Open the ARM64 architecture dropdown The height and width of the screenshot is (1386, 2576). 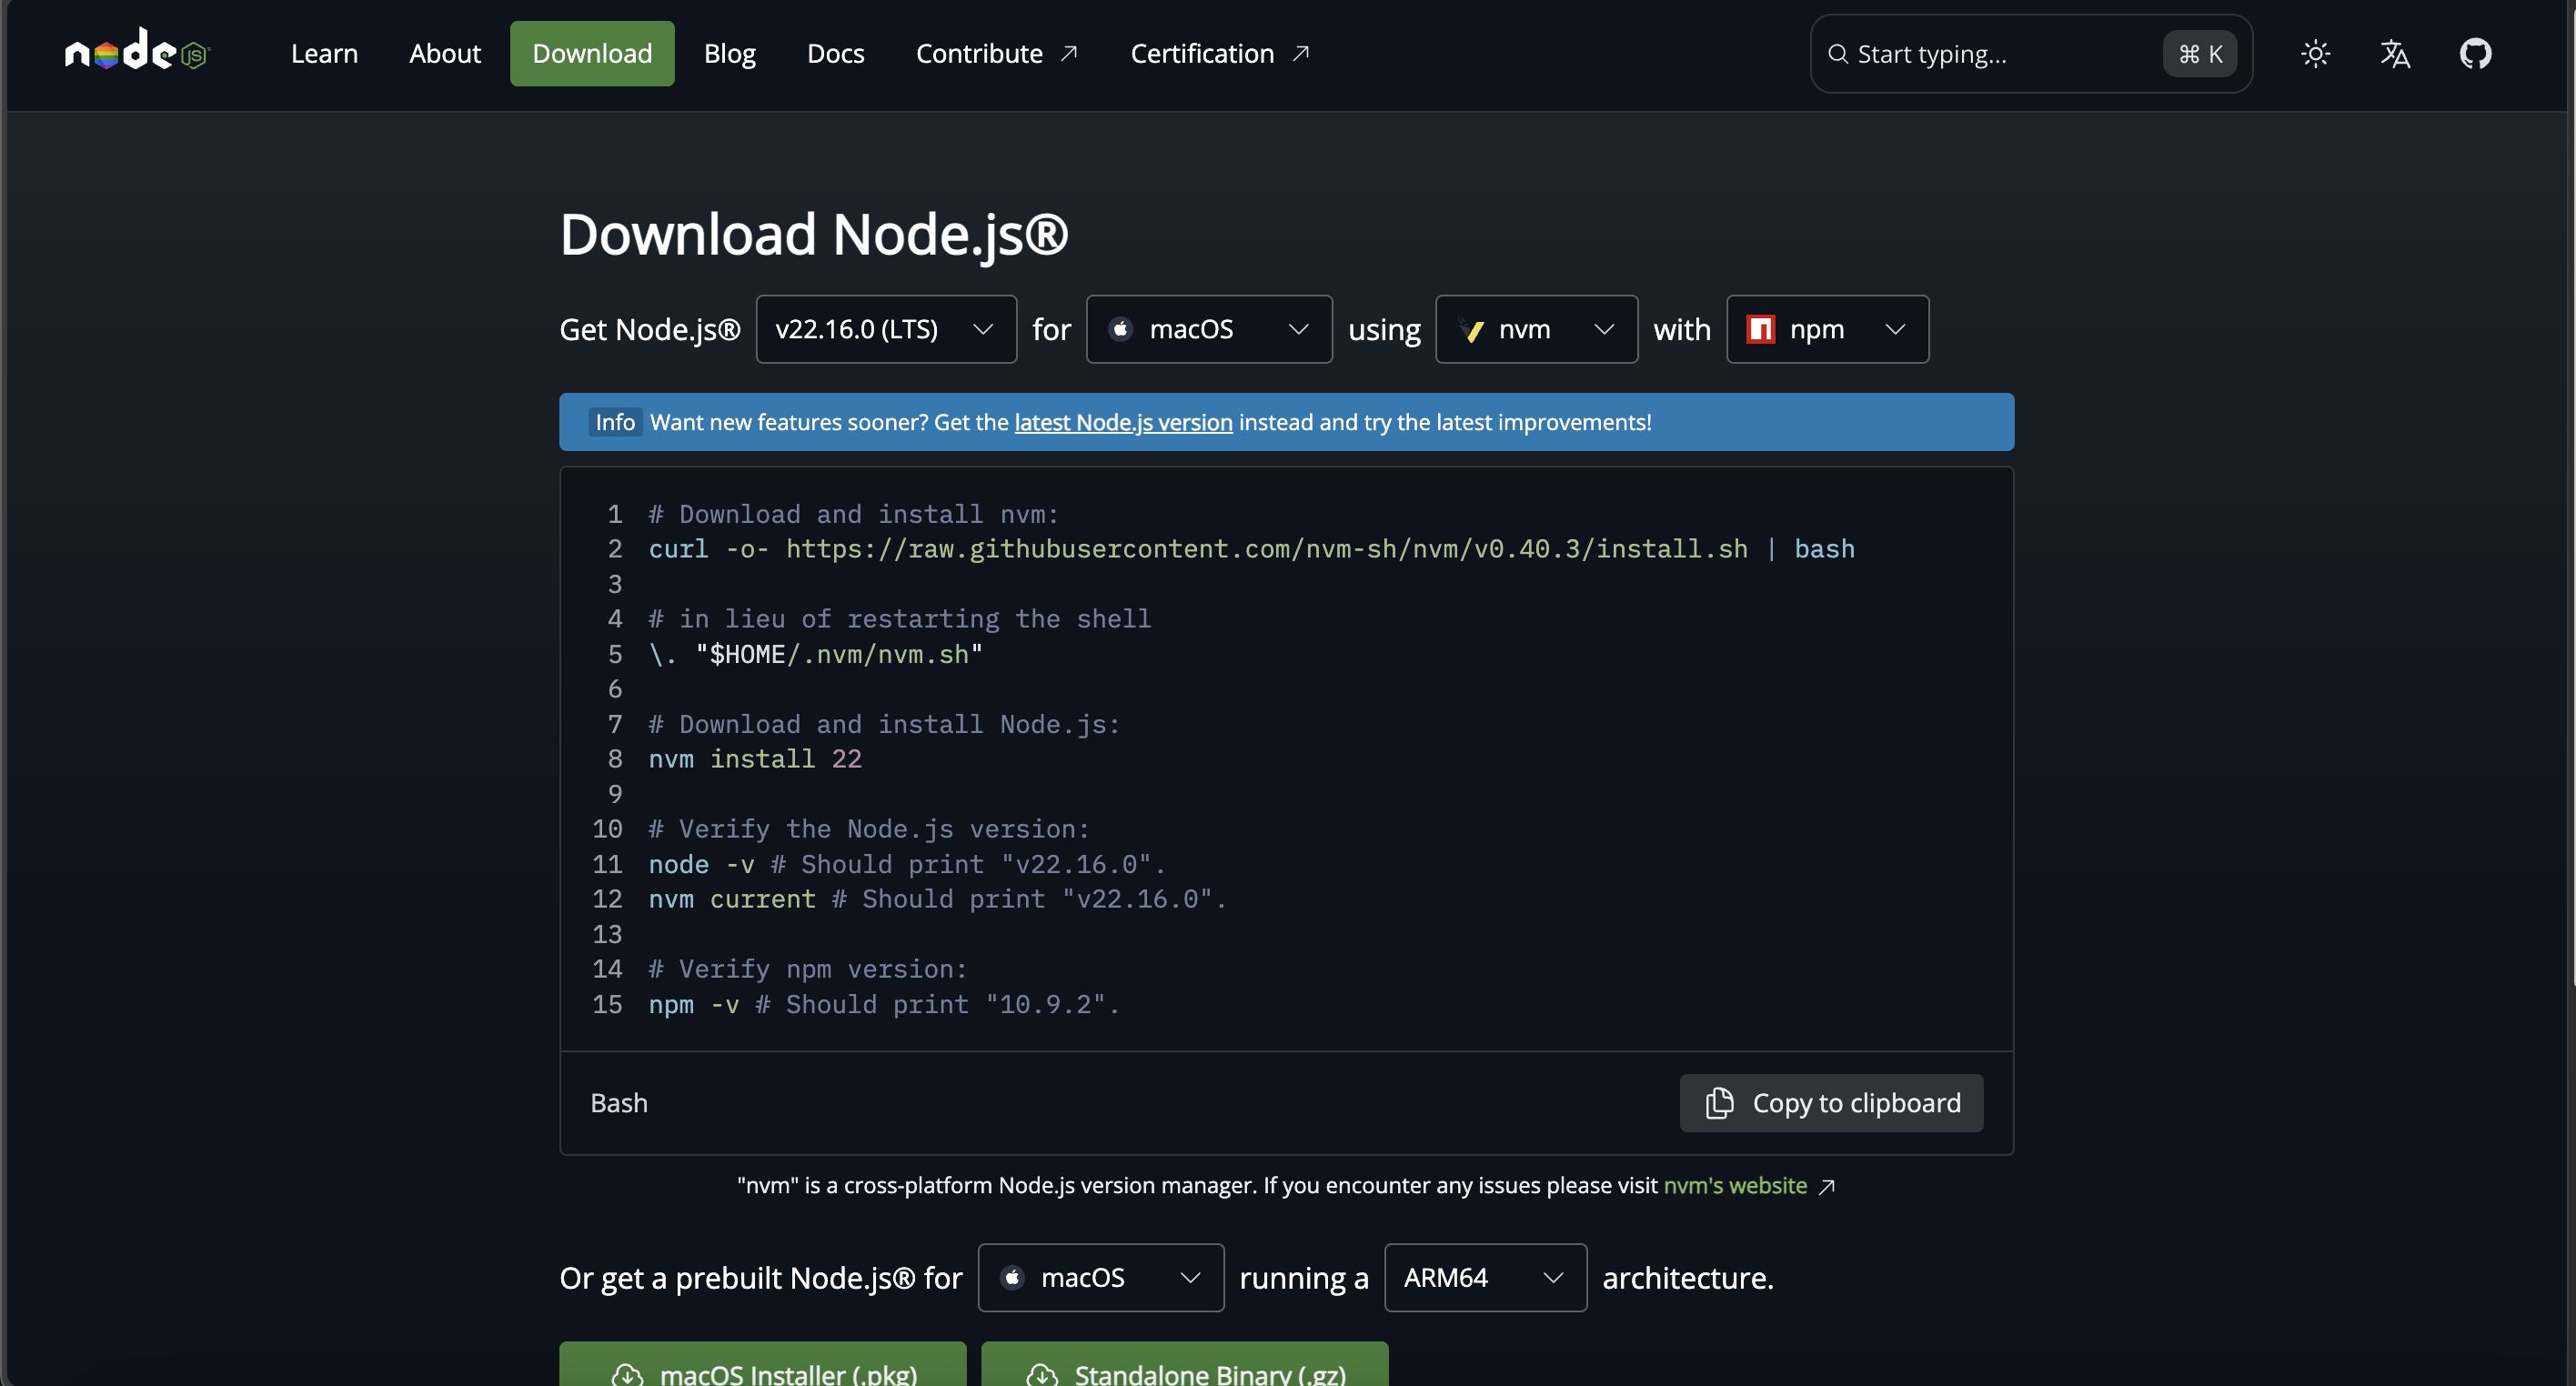(1485, 1278)
